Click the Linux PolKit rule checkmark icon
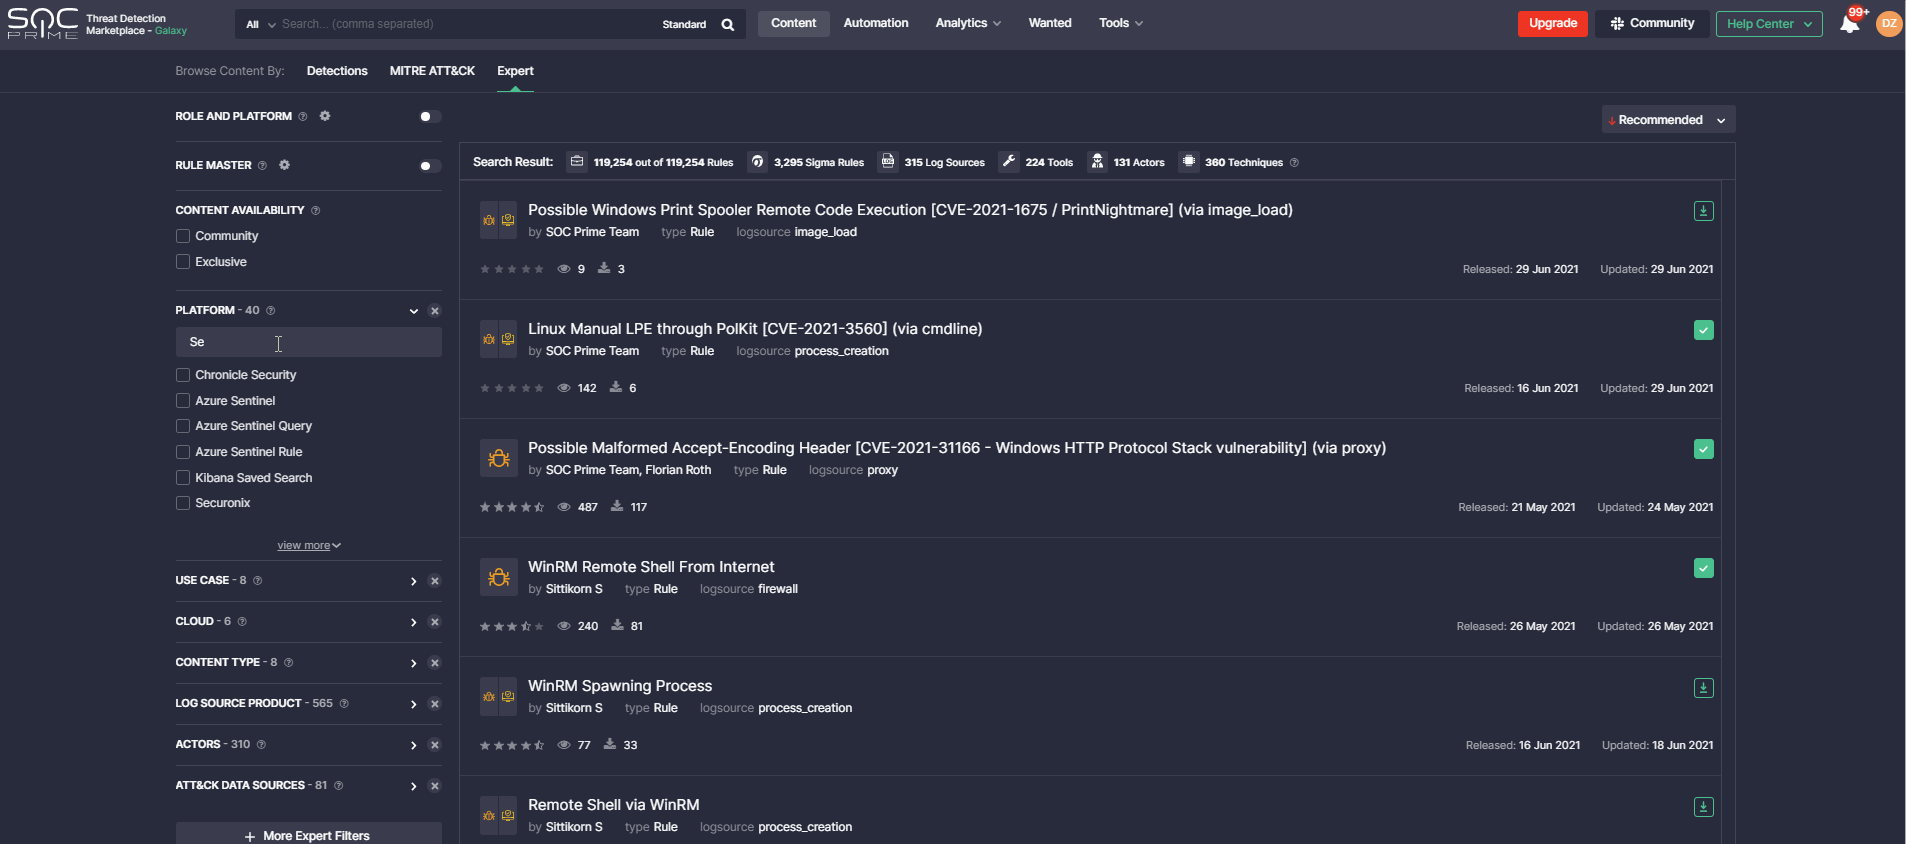 coord(1704,330)
